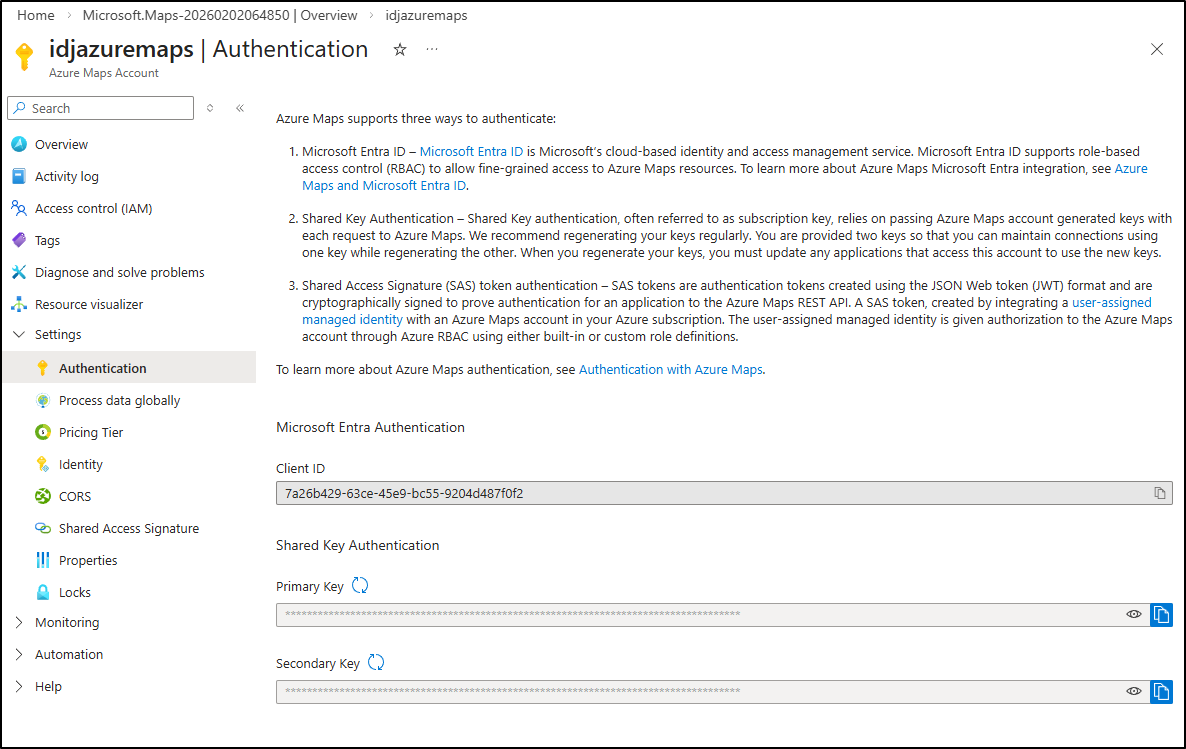Screen dimensions: 1186x749
Task: Open the more options ellipsis menu
Action: point(432,50)
